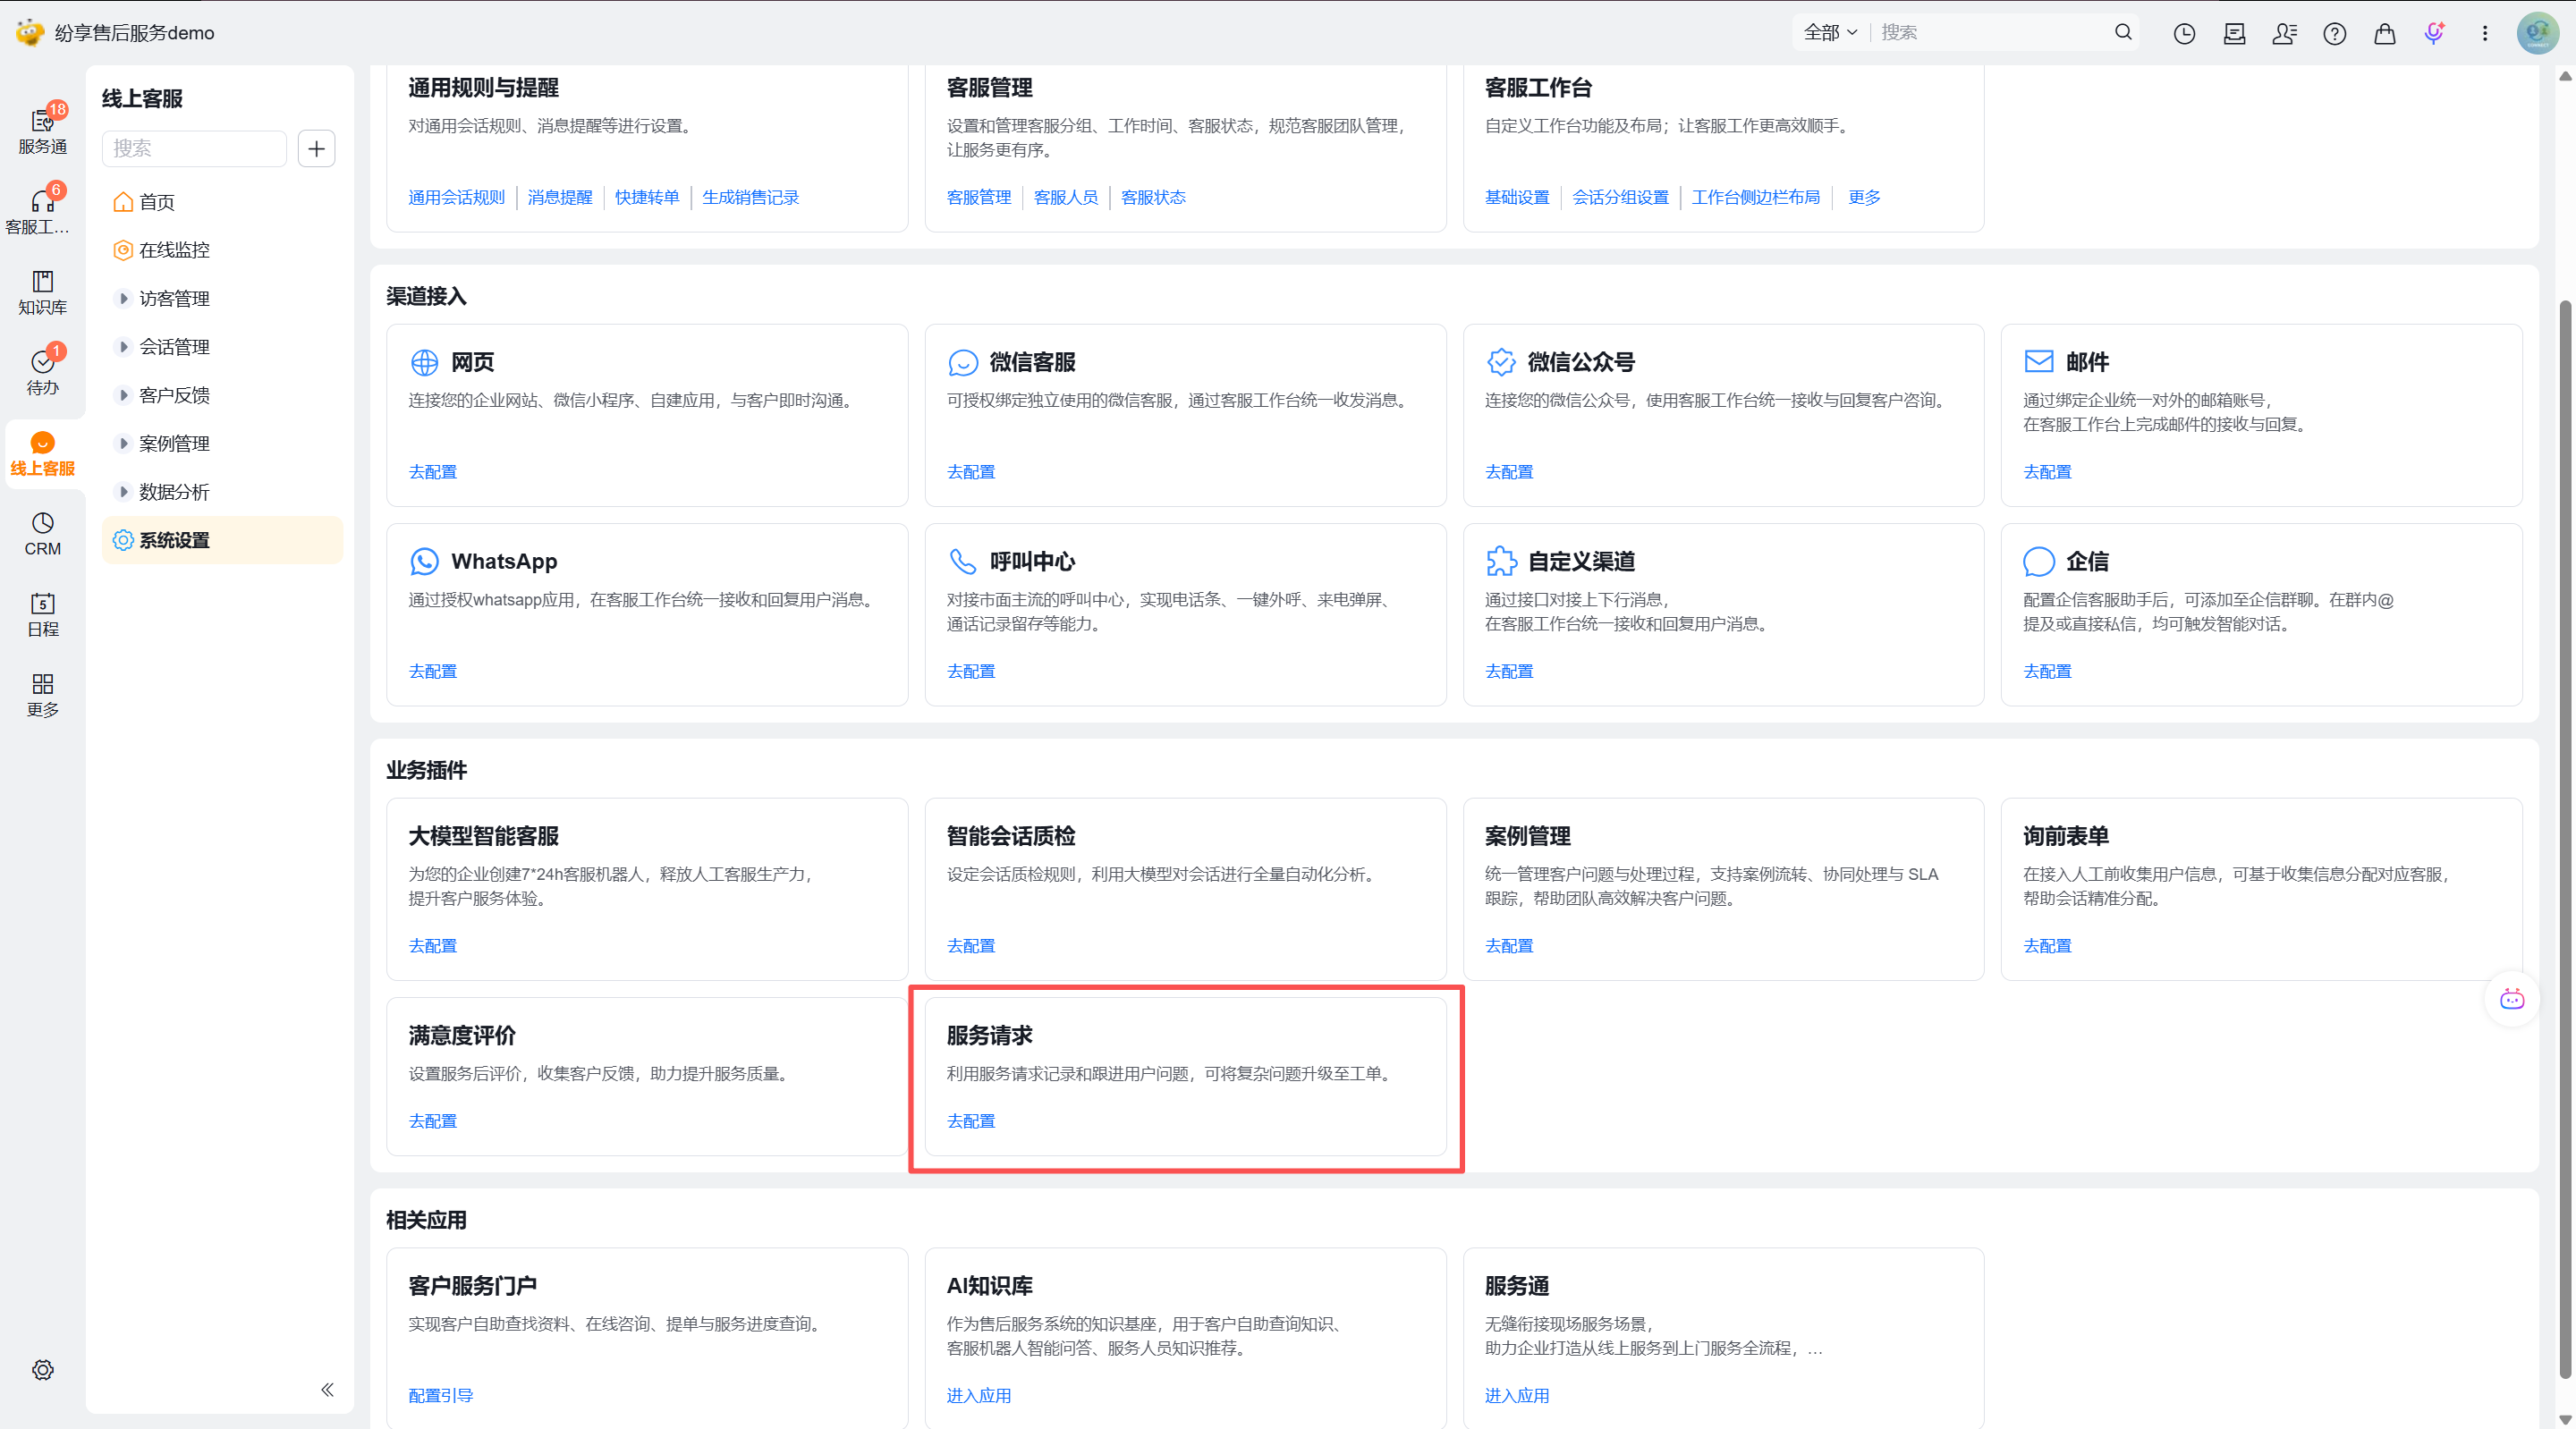This screenshot has height=1429, width=2576.
Task: Click the WhatsApp channel icon
Action: [424, 561]
